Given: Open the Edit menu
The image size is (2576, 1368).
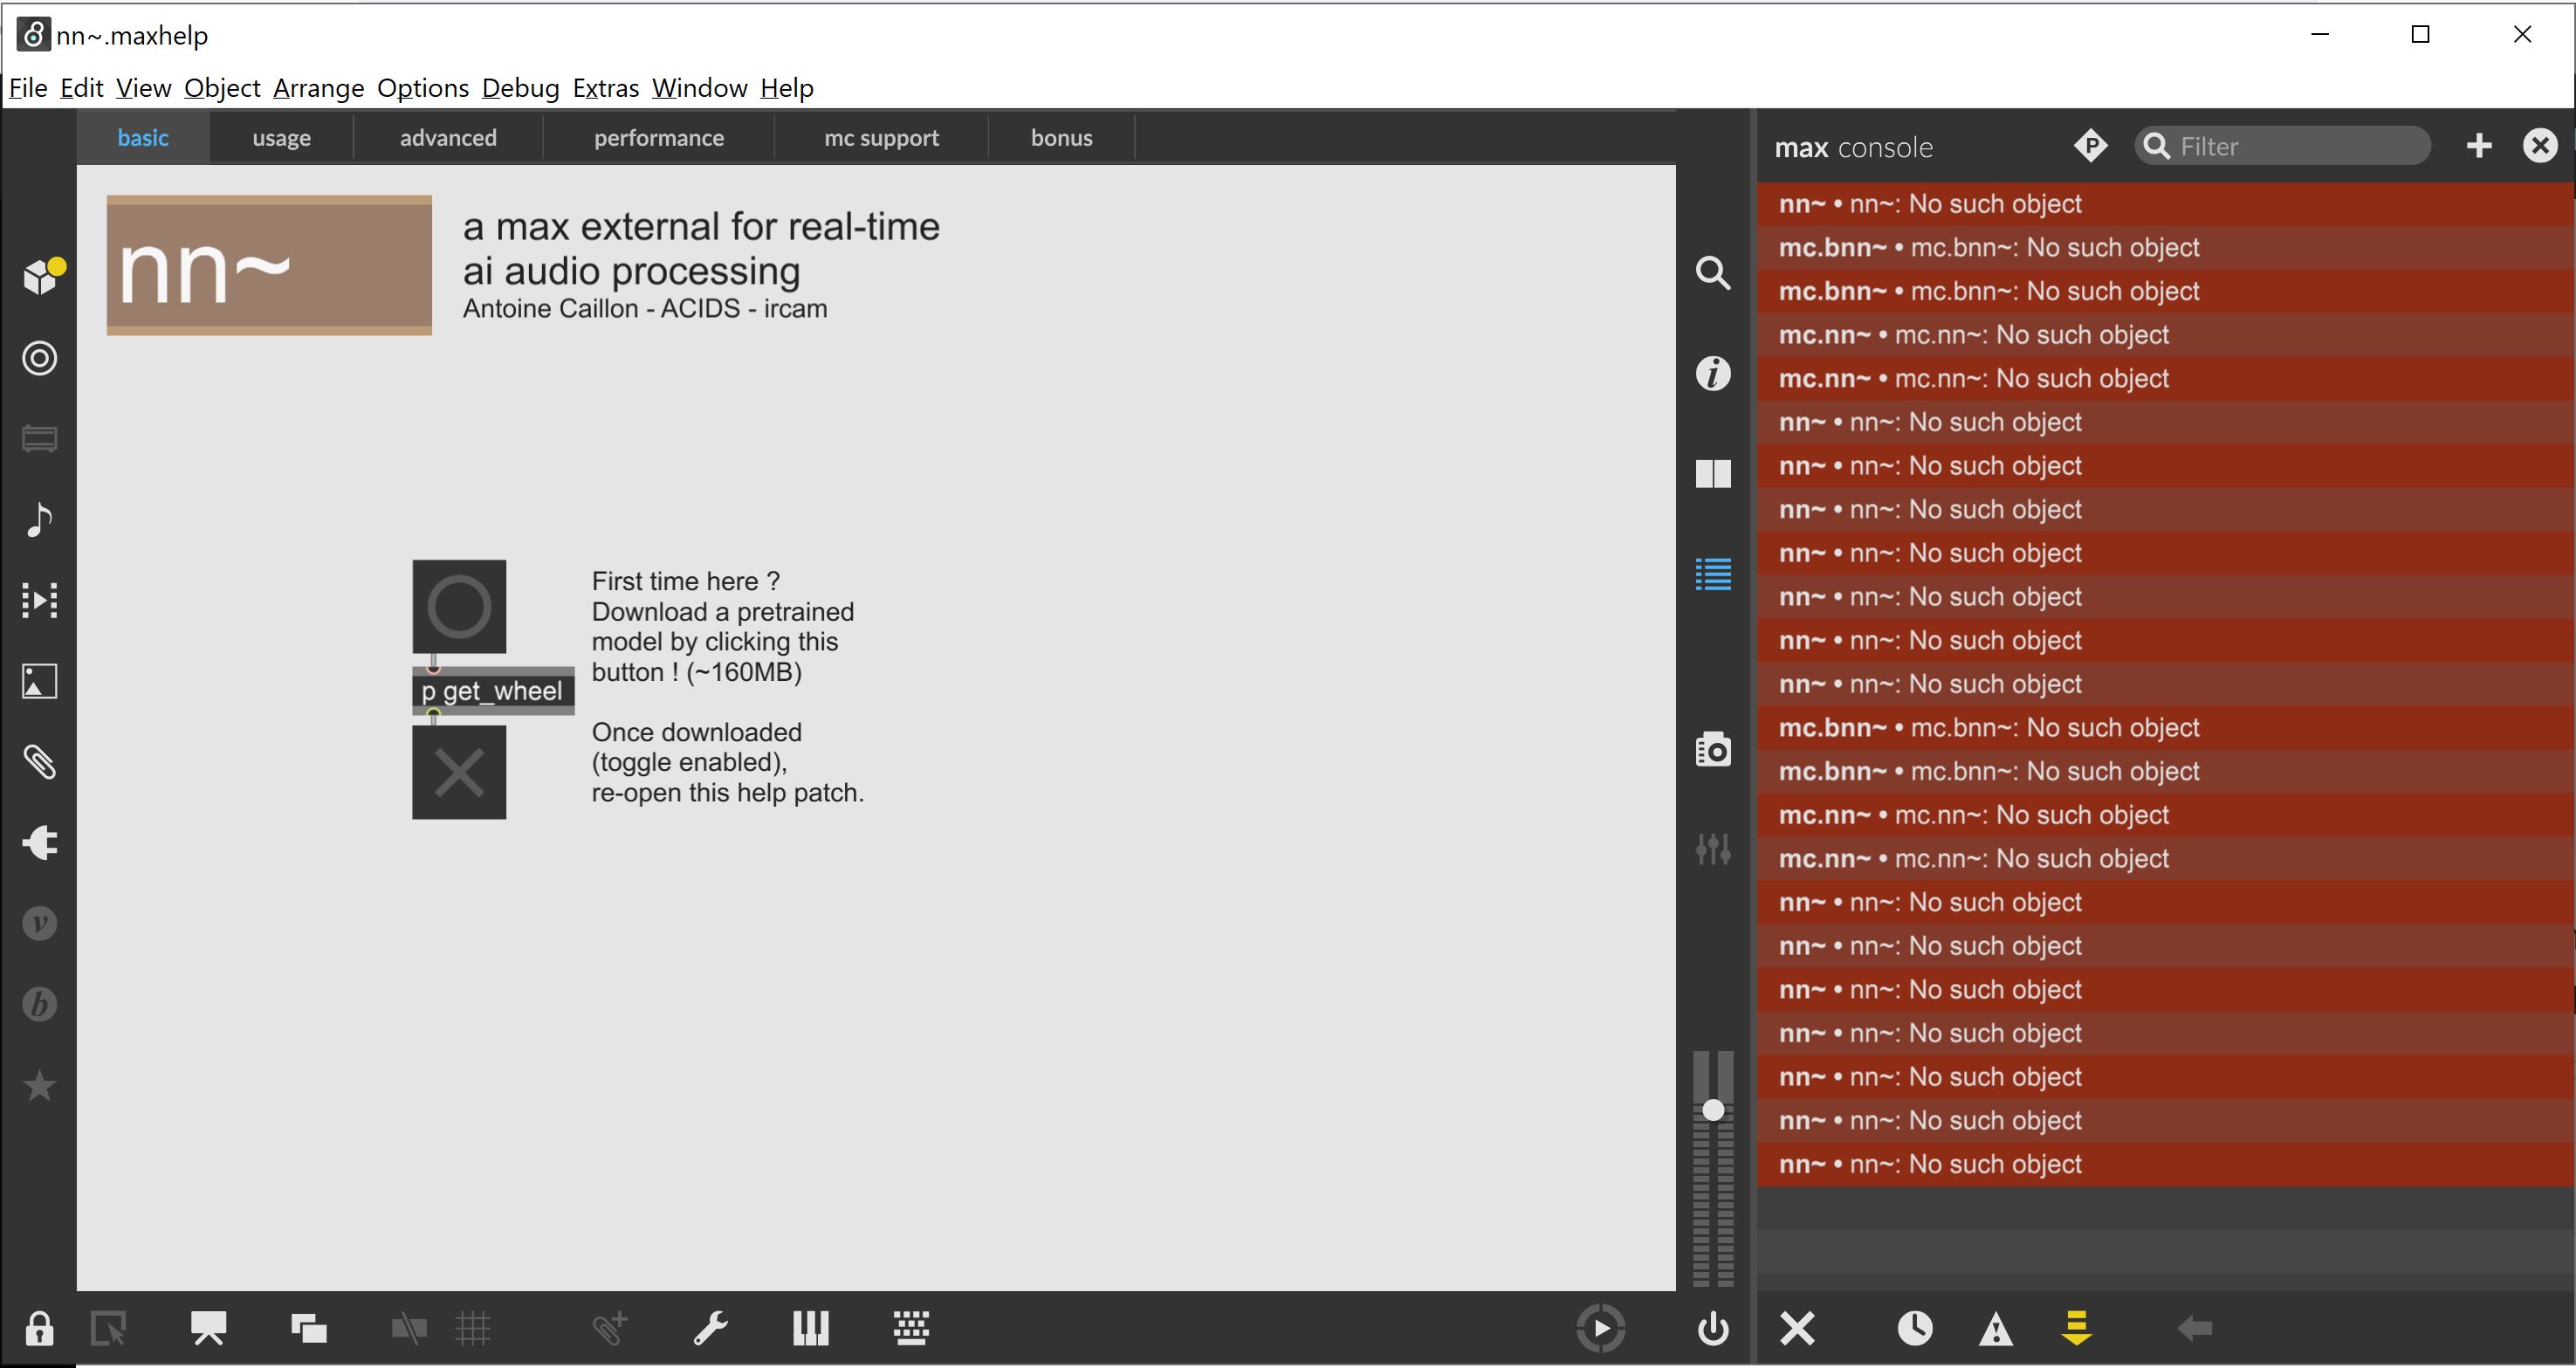Looking at the screenshot, I should point(82,88).
